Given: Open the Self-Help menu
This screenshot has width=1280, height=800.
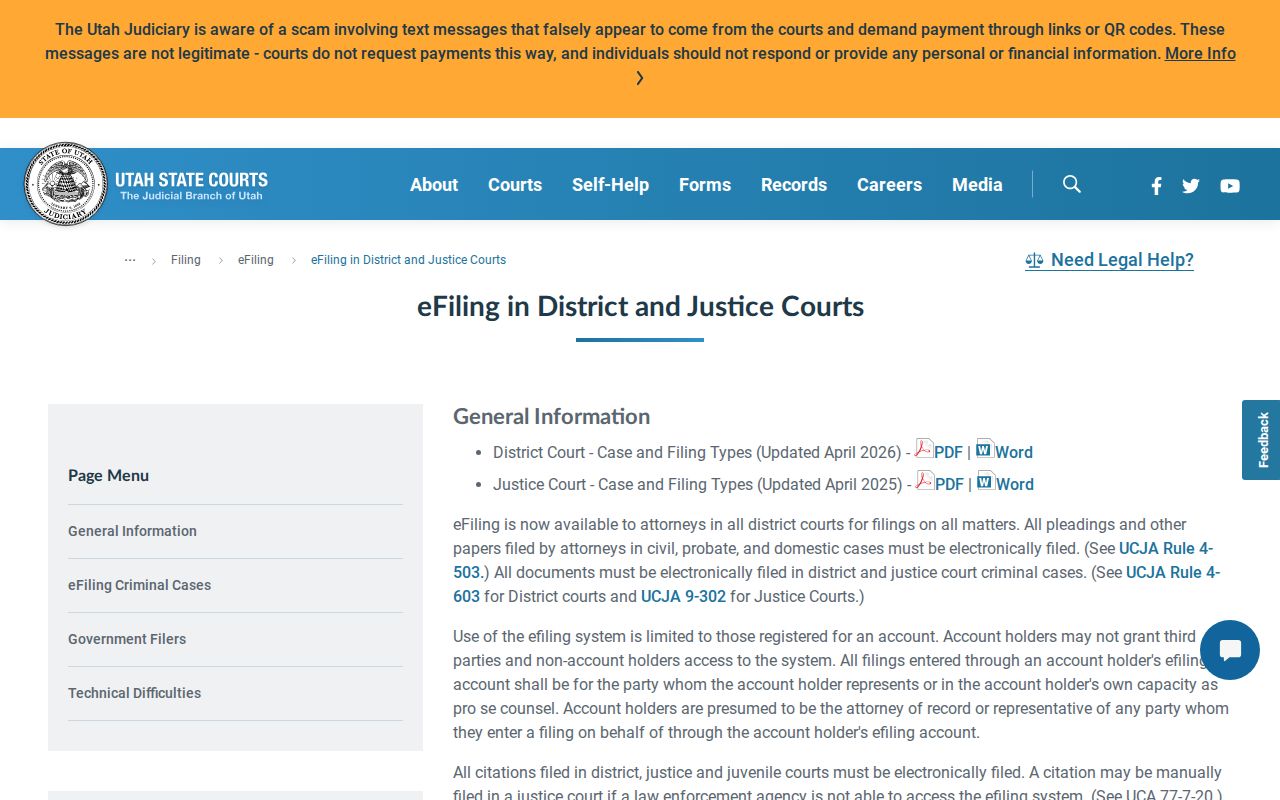Looking at the screenshot, I should [x=610, y=184].
